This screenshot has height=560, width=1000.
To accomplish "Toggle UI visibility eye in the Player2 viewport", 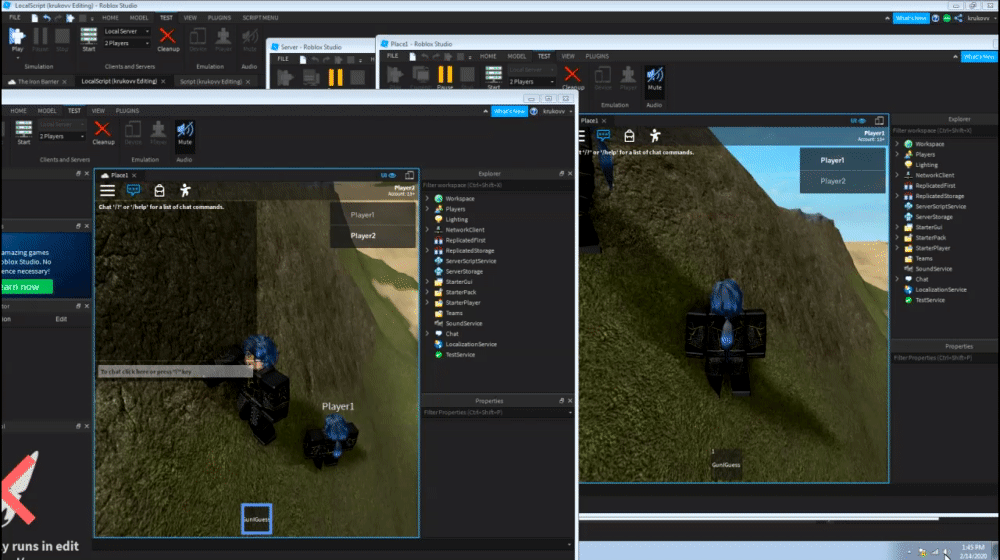I will (388, 175).
